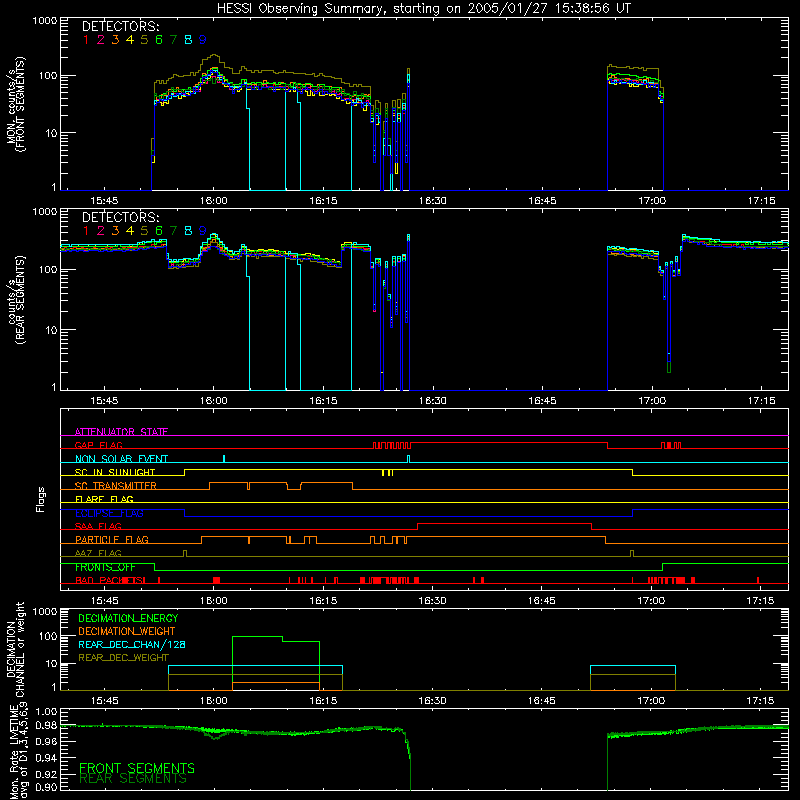Select yellow detector 4 in front segments legend
This screenshot has height=800, width=800.
(130, 40)
